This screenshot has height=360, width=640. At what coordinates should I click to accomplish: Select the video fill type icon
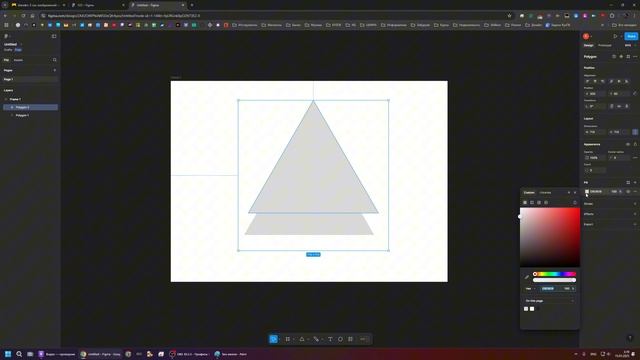point(546,202)
